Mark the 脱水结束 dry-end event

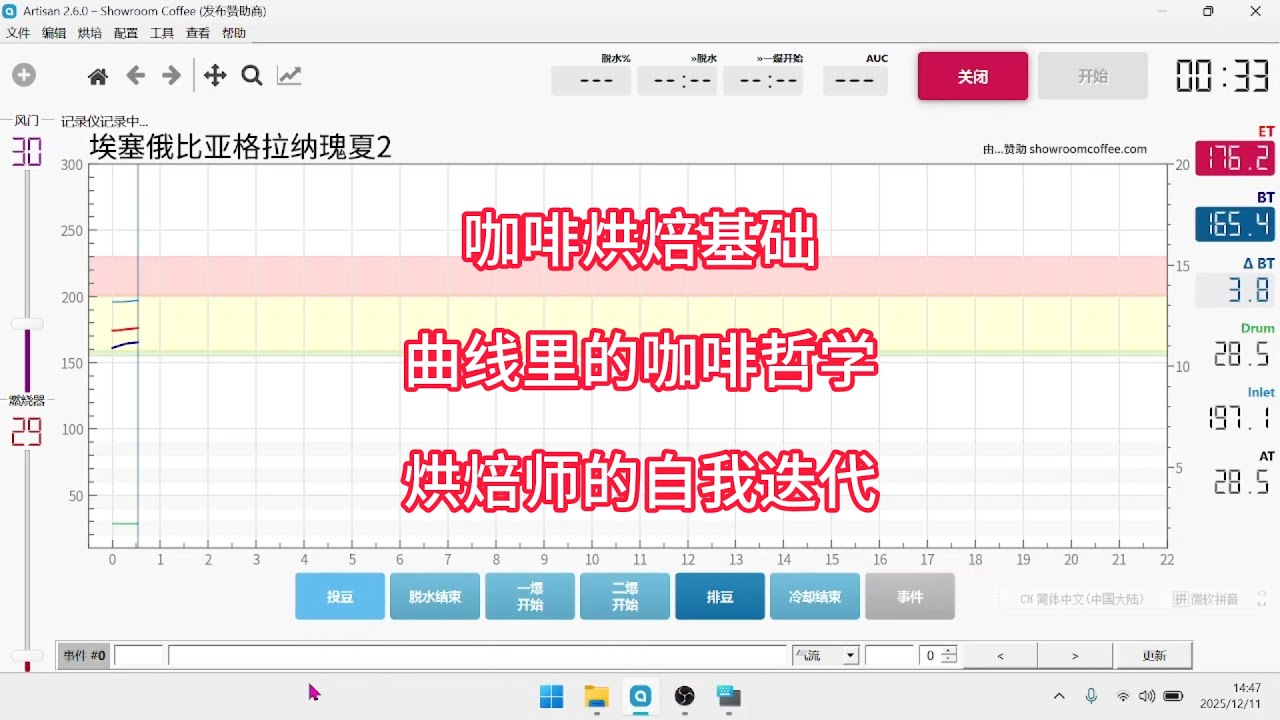pyautogui.click(x=435, y=597)
